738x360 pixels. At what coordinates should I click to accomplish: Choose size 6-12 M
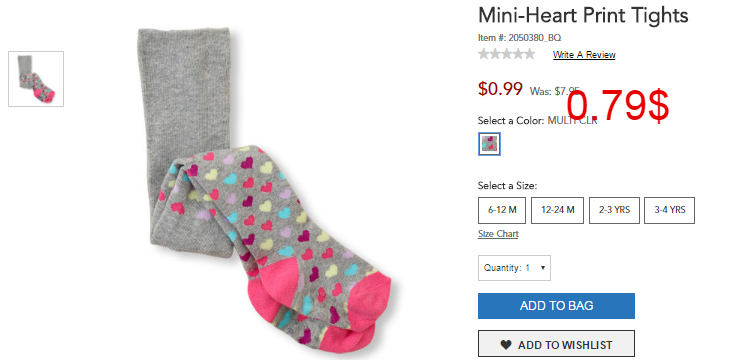pos(502,210)
